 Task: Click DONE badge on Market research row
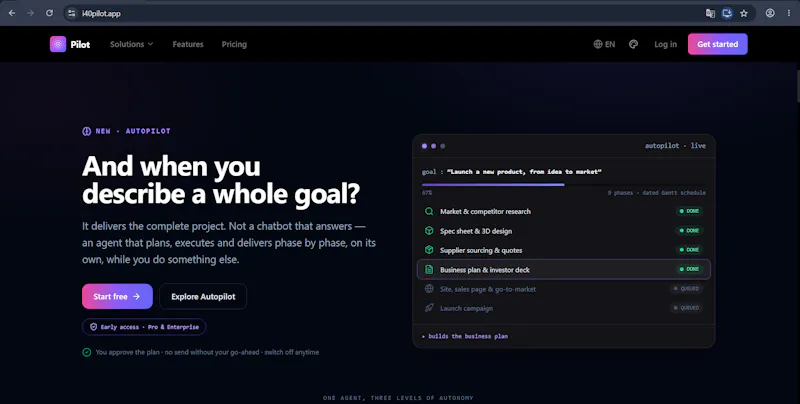689,211
